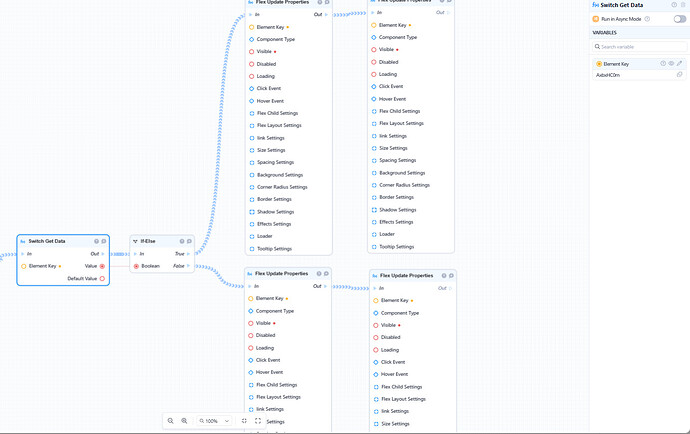
Task: Click info icon on lower-left Flex Update Properties node
Action: pos(319,274)
